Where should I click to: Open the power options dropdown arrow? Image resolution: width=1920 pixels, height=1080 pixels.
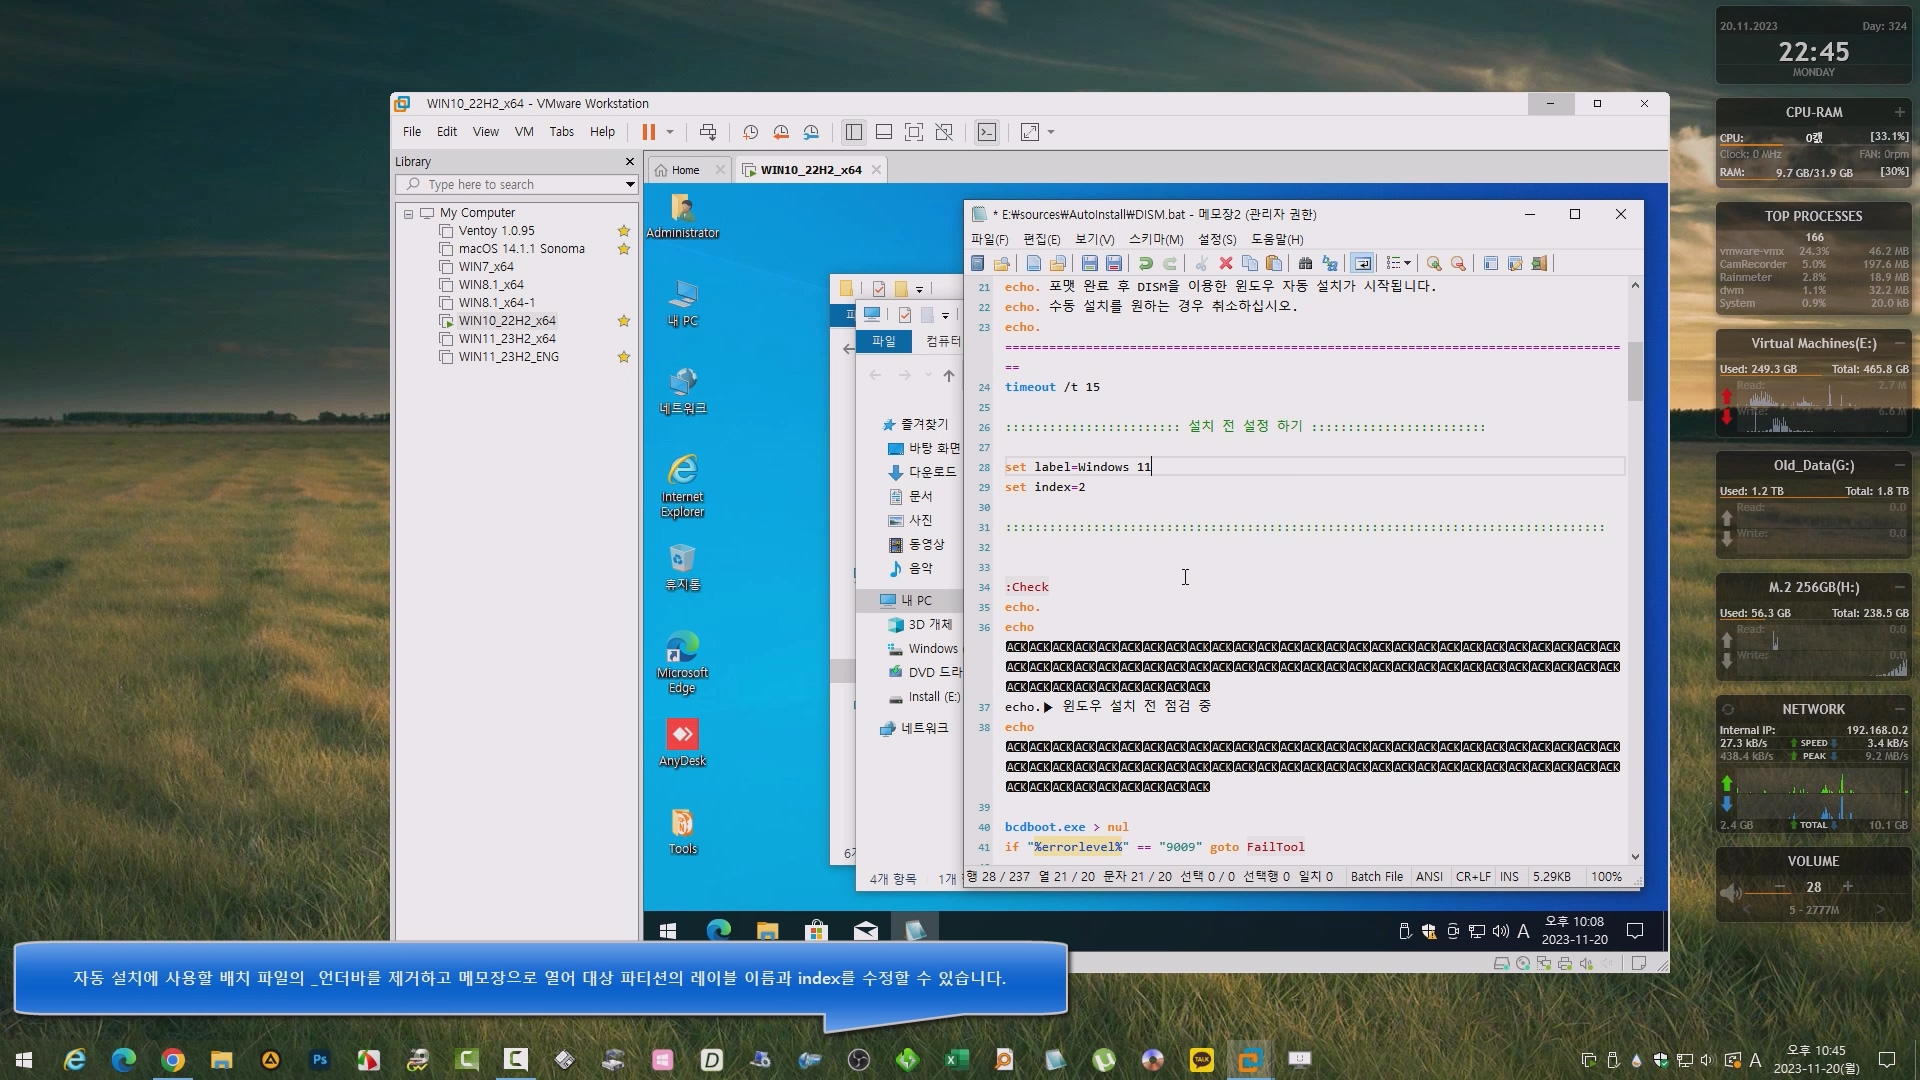click(x=670, y=132)
